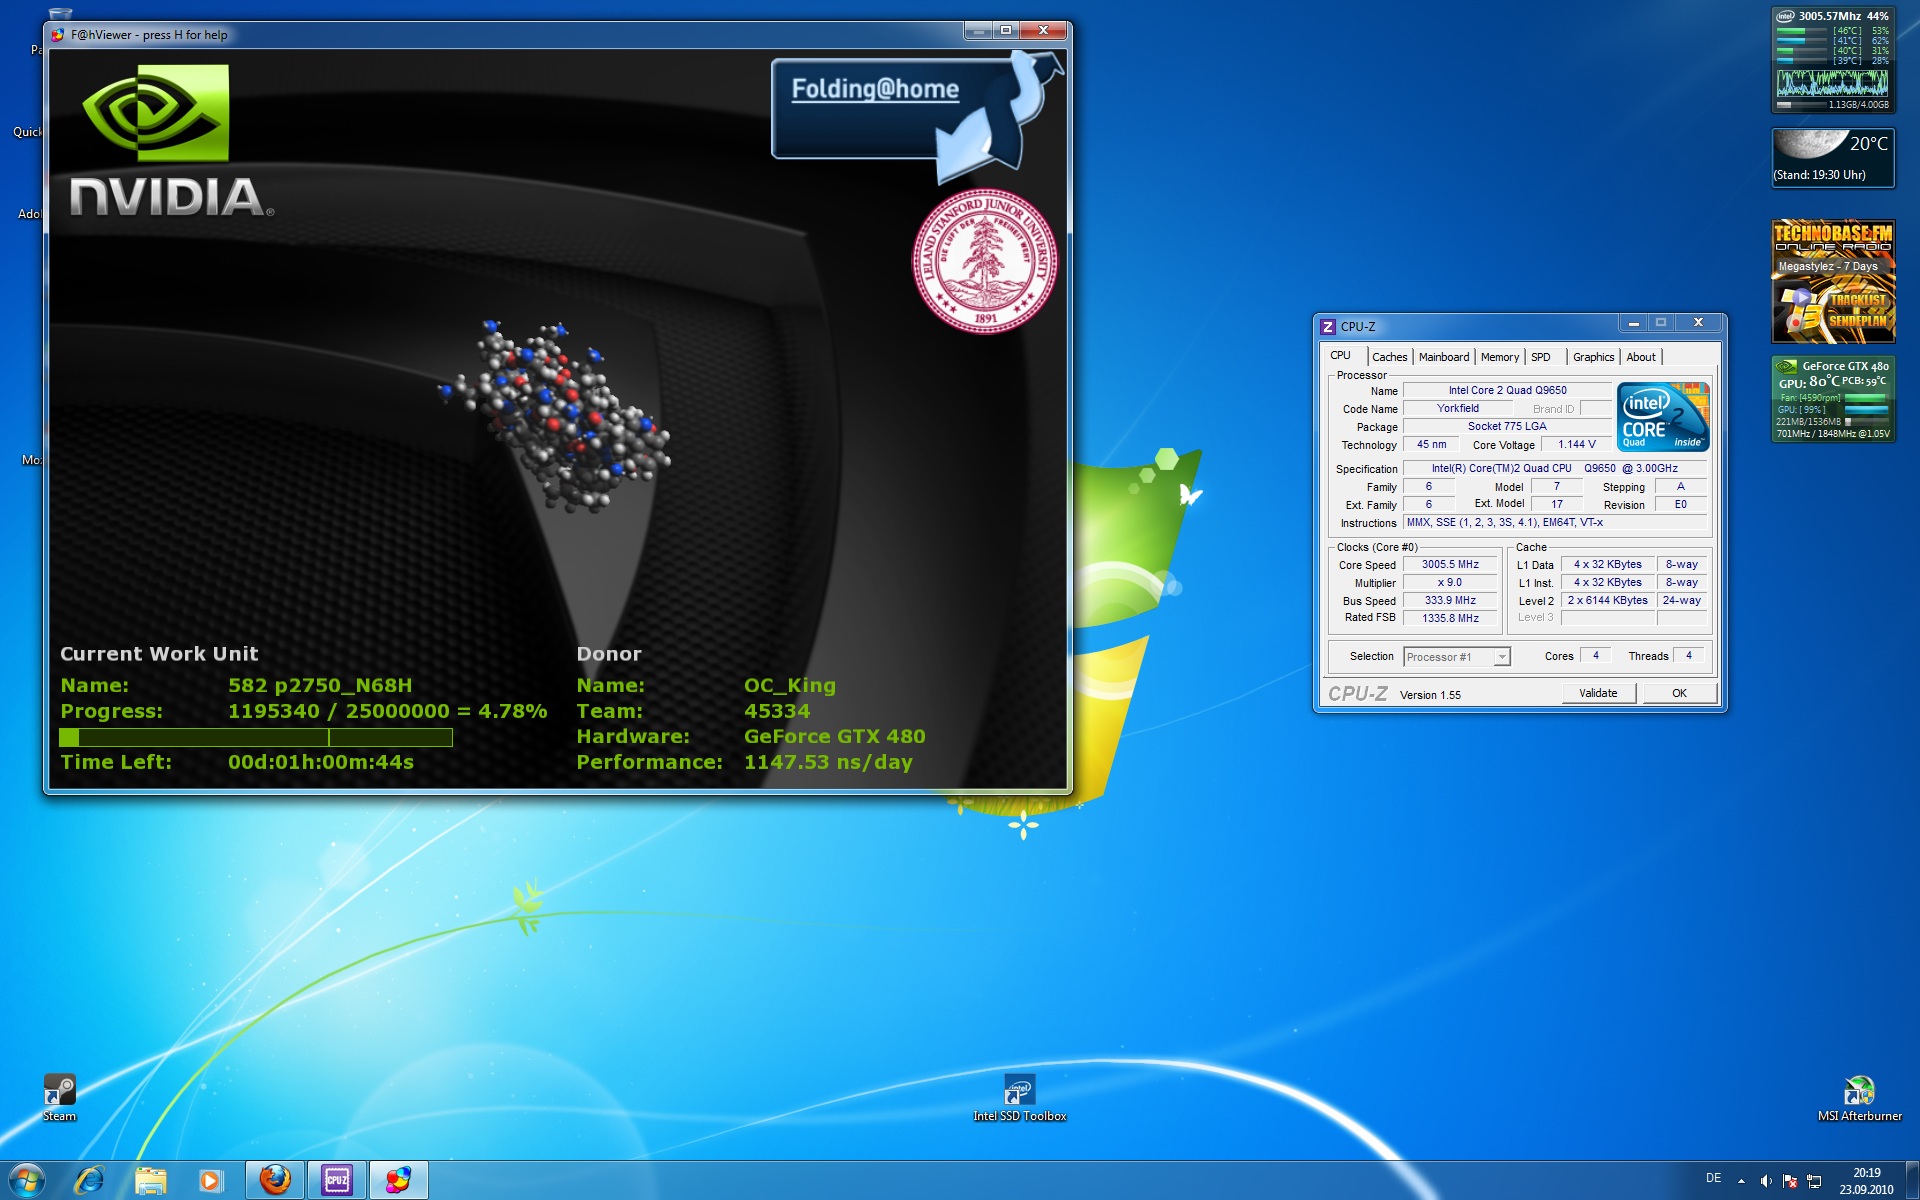Screen dimensions: 1920x1200
Task: Click the Technobase.FM Online Radio logo
Action: 1832,236
